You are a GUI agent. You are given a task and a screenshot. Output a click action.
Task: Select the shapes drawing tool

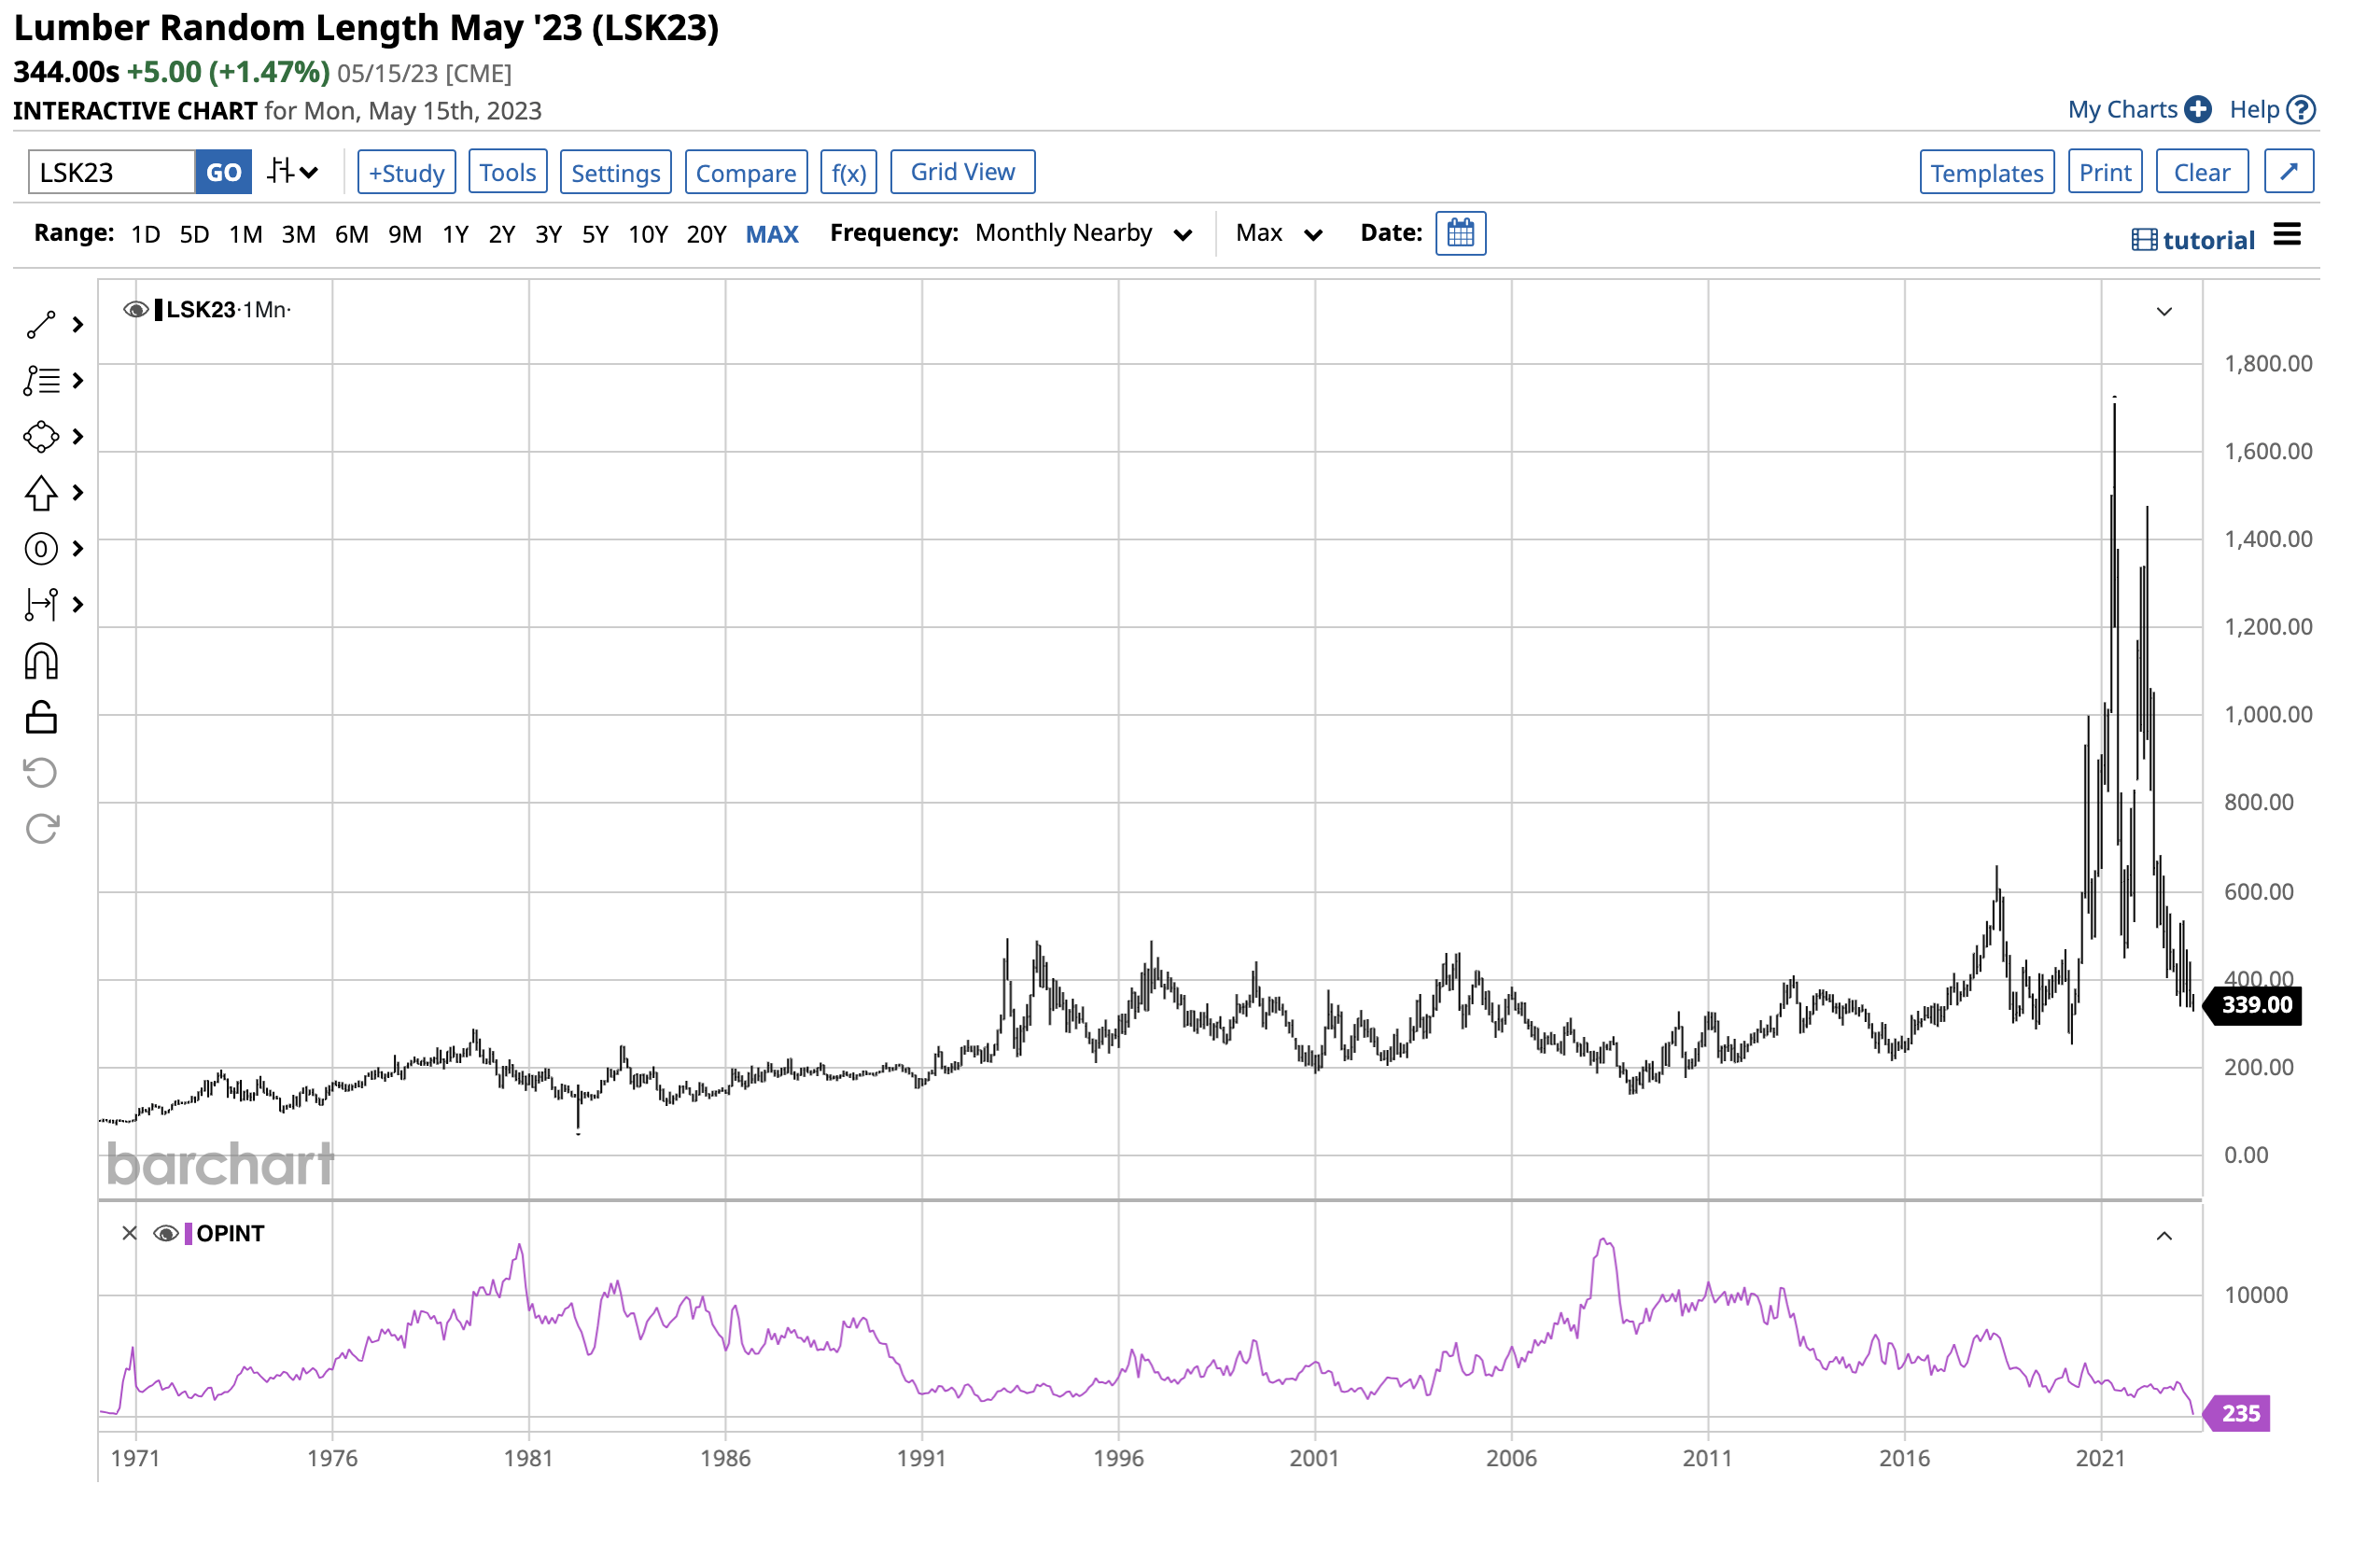click(x=40, y=437)
